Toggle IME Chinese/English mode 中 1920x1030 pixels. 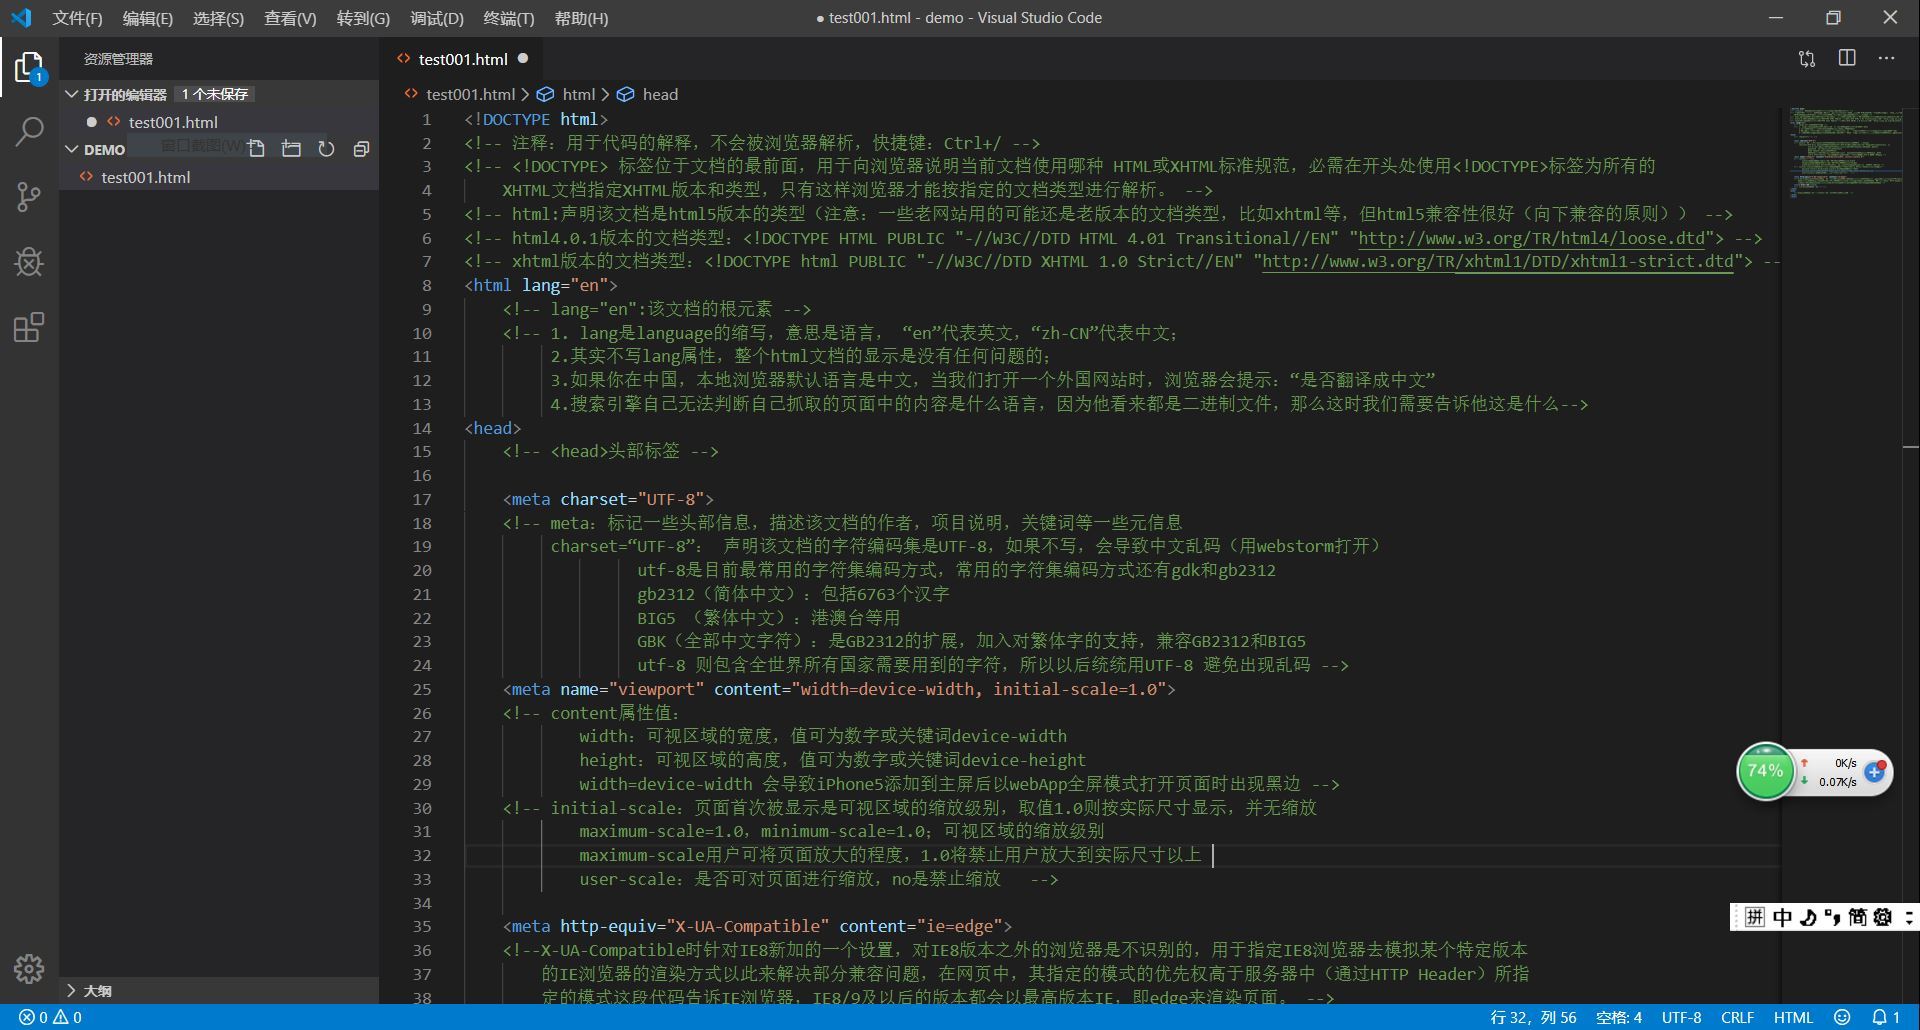(x=1783, y=917)
